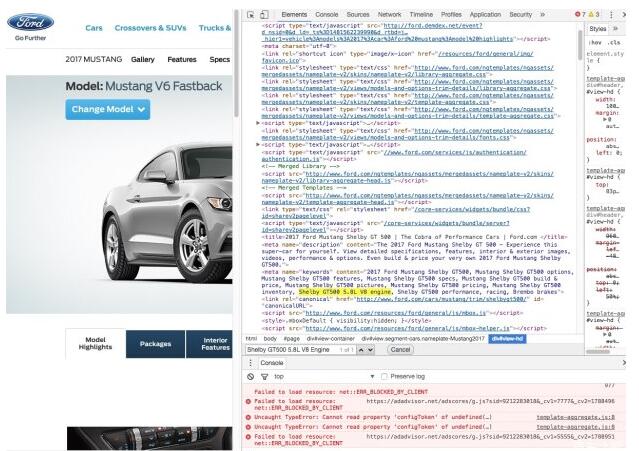Open the Packages tab on Ford page

point(155,344)
